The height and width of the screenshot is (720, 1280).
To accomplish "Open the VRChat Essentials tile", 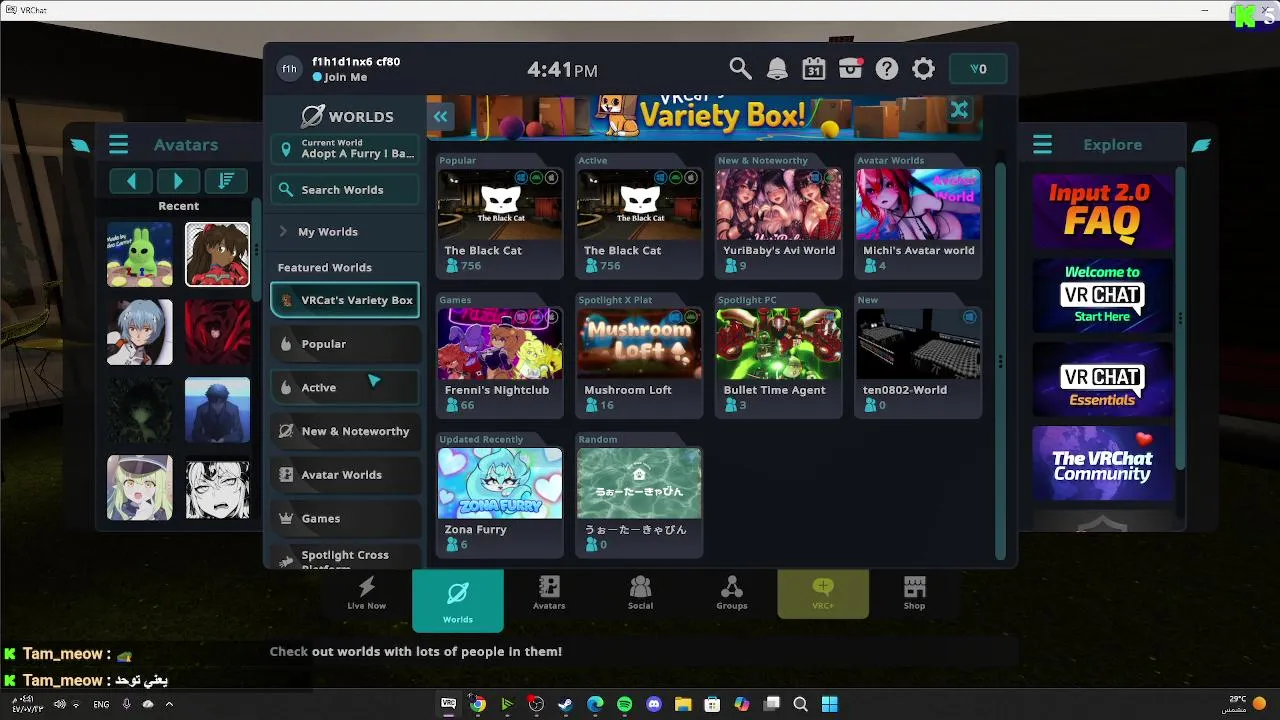I will tap(1102, 379).
